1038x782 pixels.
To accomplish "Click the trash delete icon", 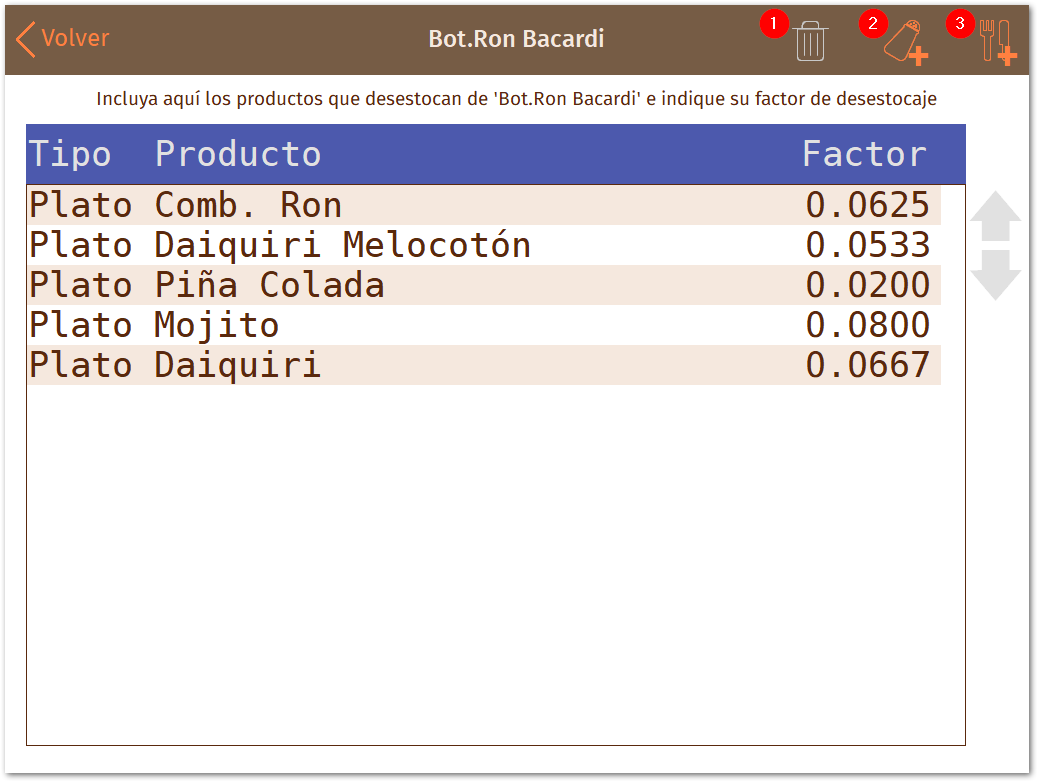I will pos(810,41).
